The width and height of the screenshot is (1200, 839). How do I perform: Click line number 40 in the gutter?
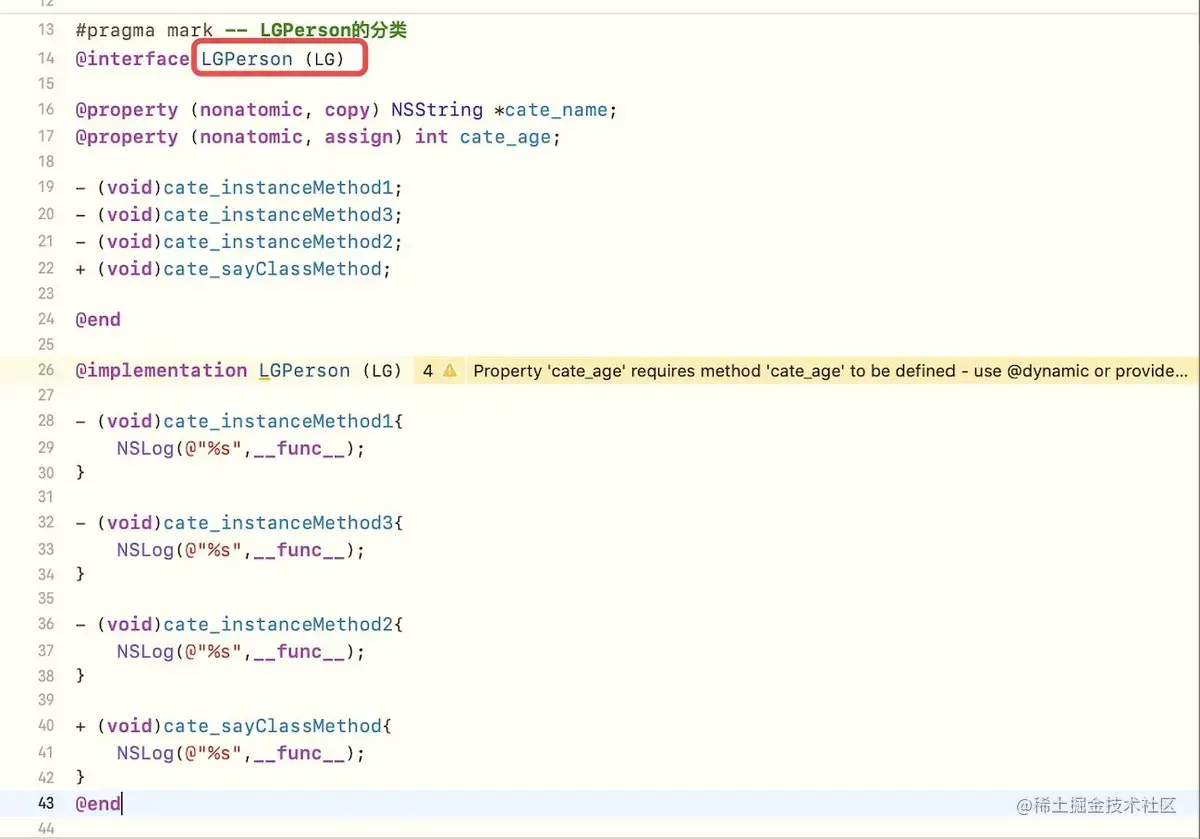pyautogui.click(x=46, y=726)
